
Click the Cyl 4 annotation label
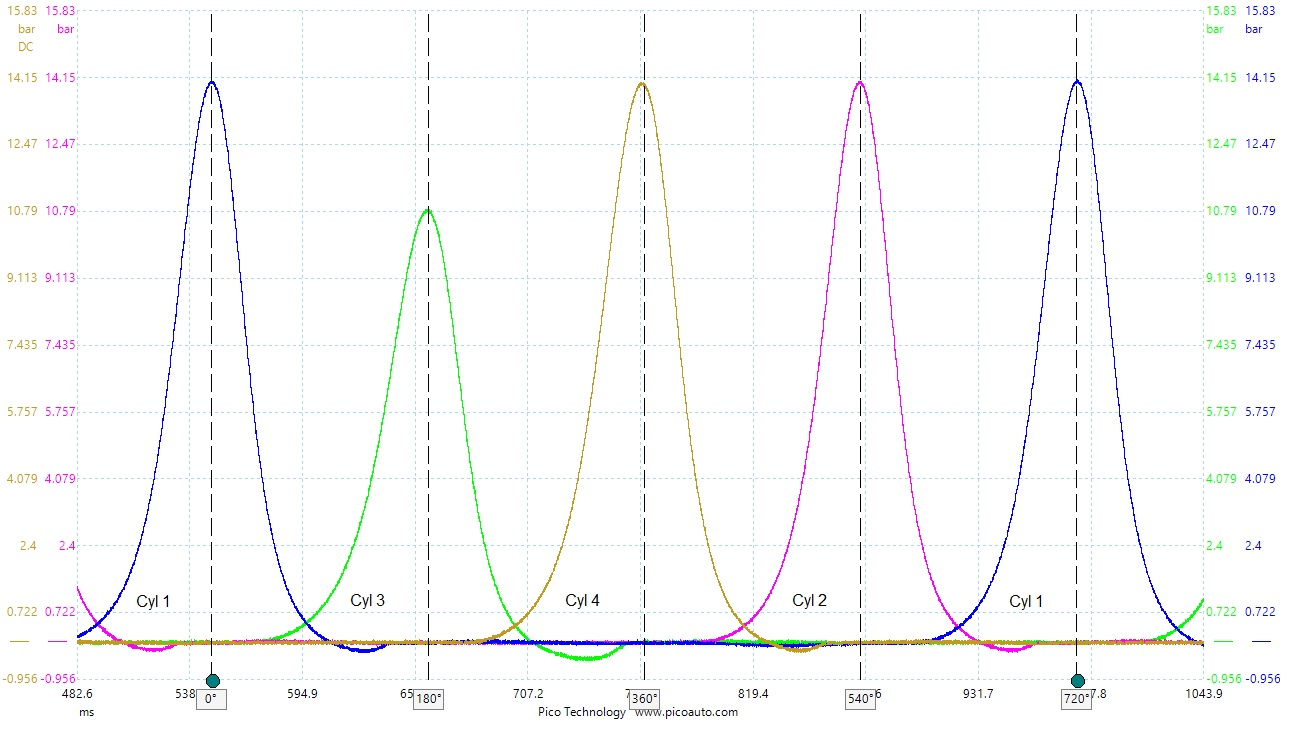(582, 601)
